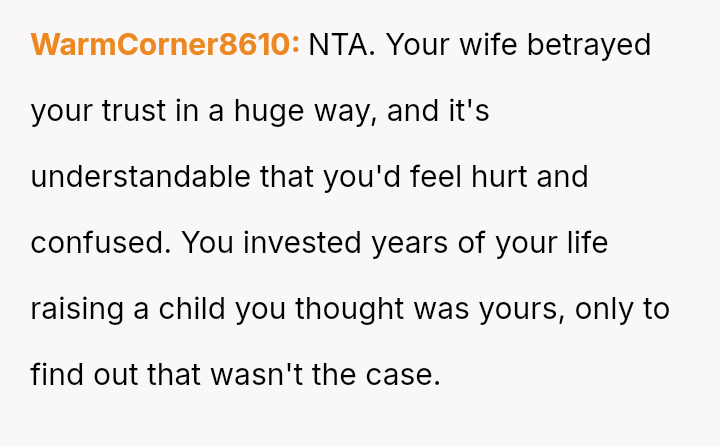
Task: Click the word "only" in the fifth line
Action: pos(609,309)
